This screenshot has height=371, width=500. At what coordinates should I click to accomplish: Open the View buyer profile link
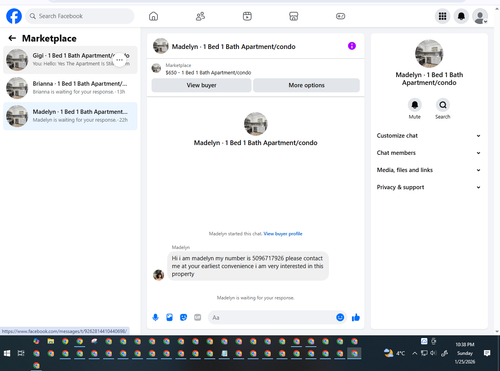point(283,234)
